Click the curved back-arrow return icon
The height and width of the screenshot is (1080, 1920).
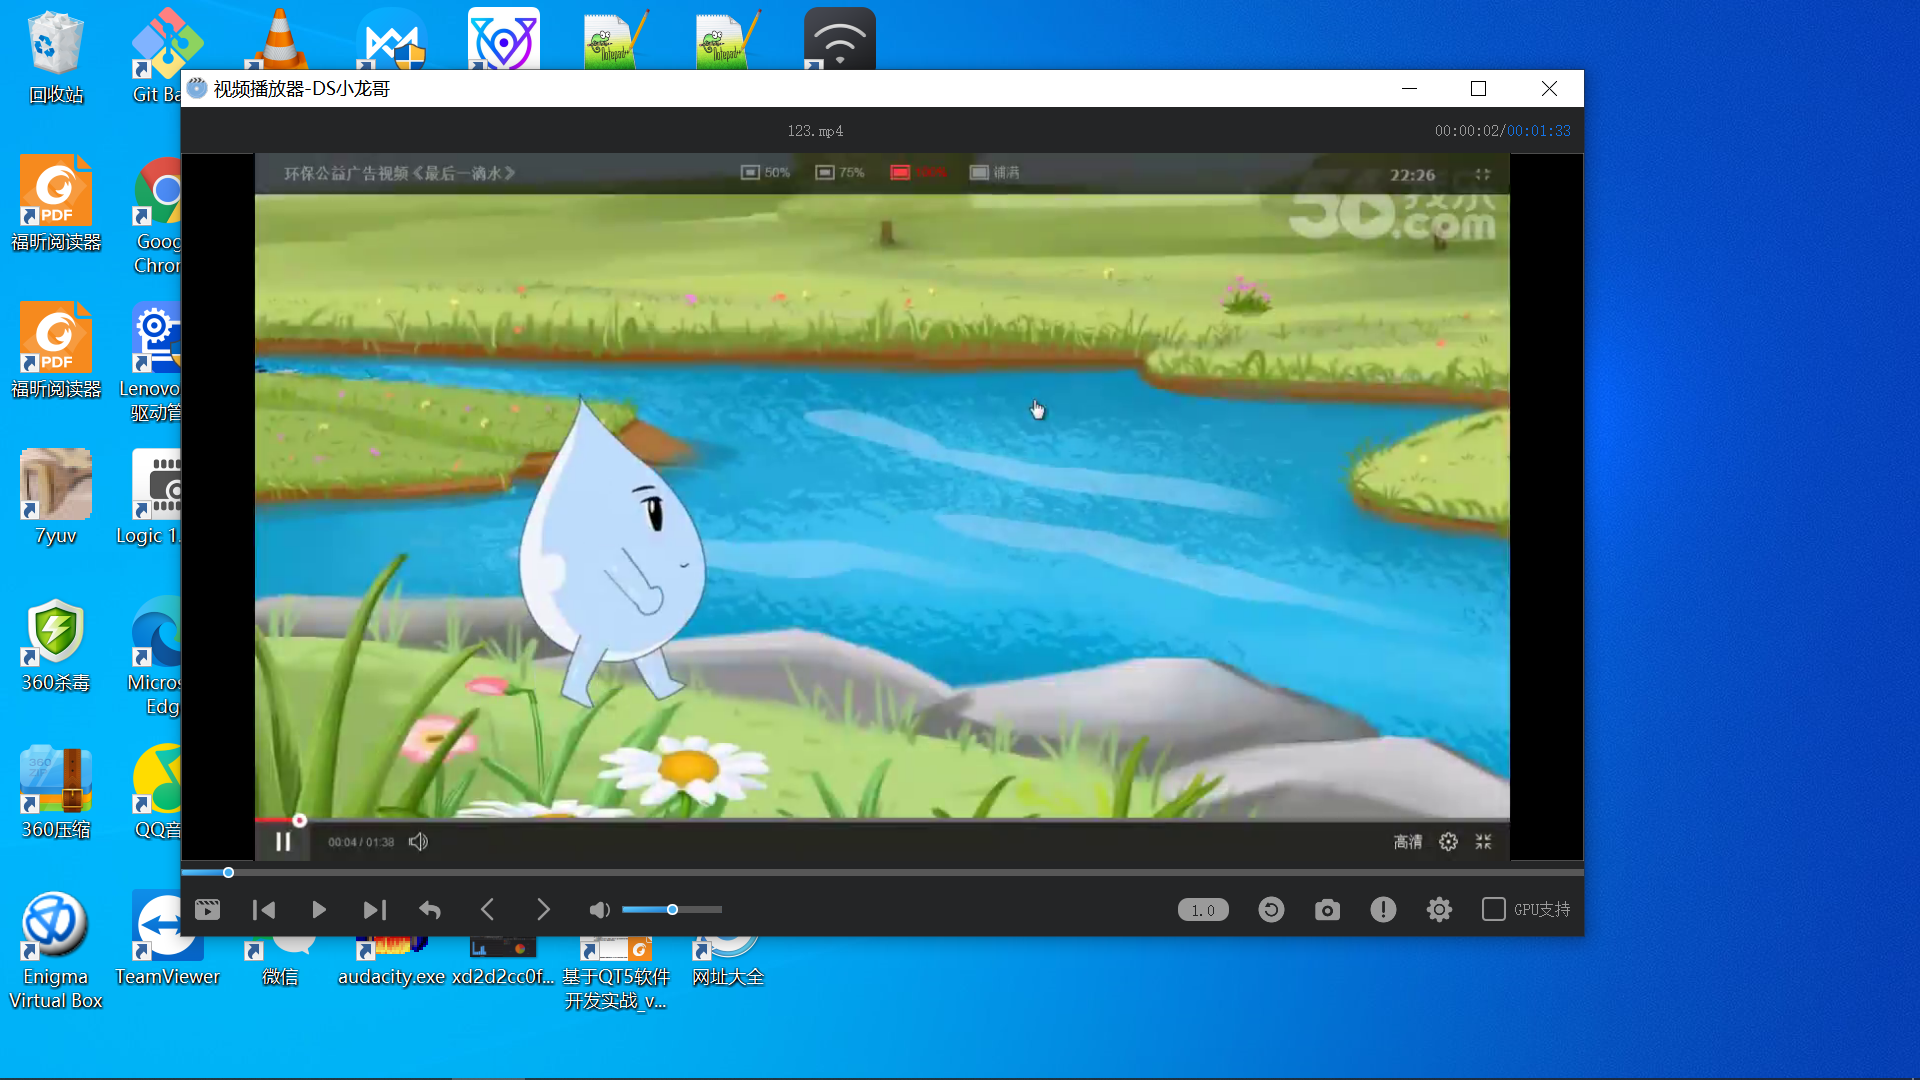point(430,909)
